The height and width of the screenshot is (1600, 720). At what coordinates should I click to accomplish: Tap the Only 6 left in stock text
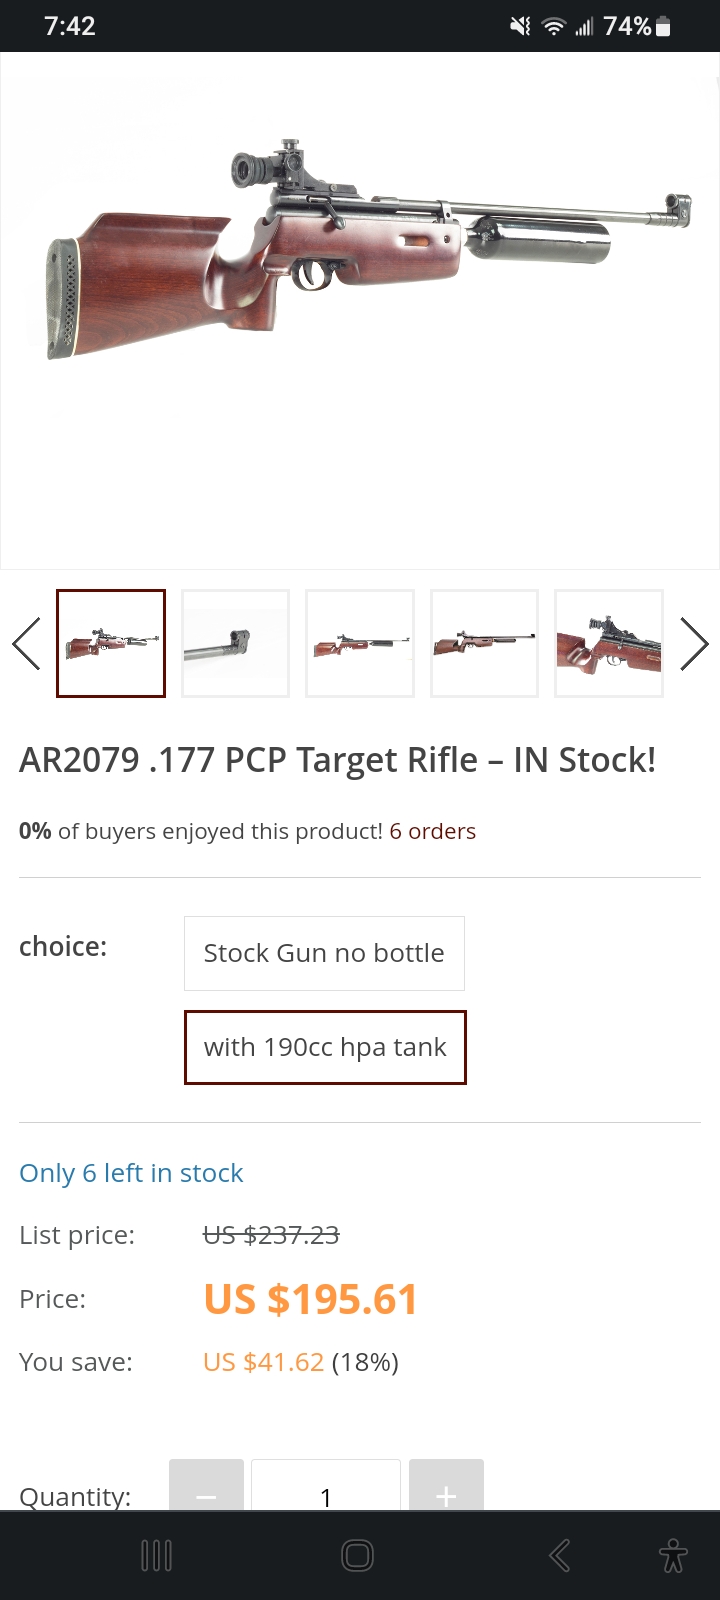click(x=131, y=1173)
